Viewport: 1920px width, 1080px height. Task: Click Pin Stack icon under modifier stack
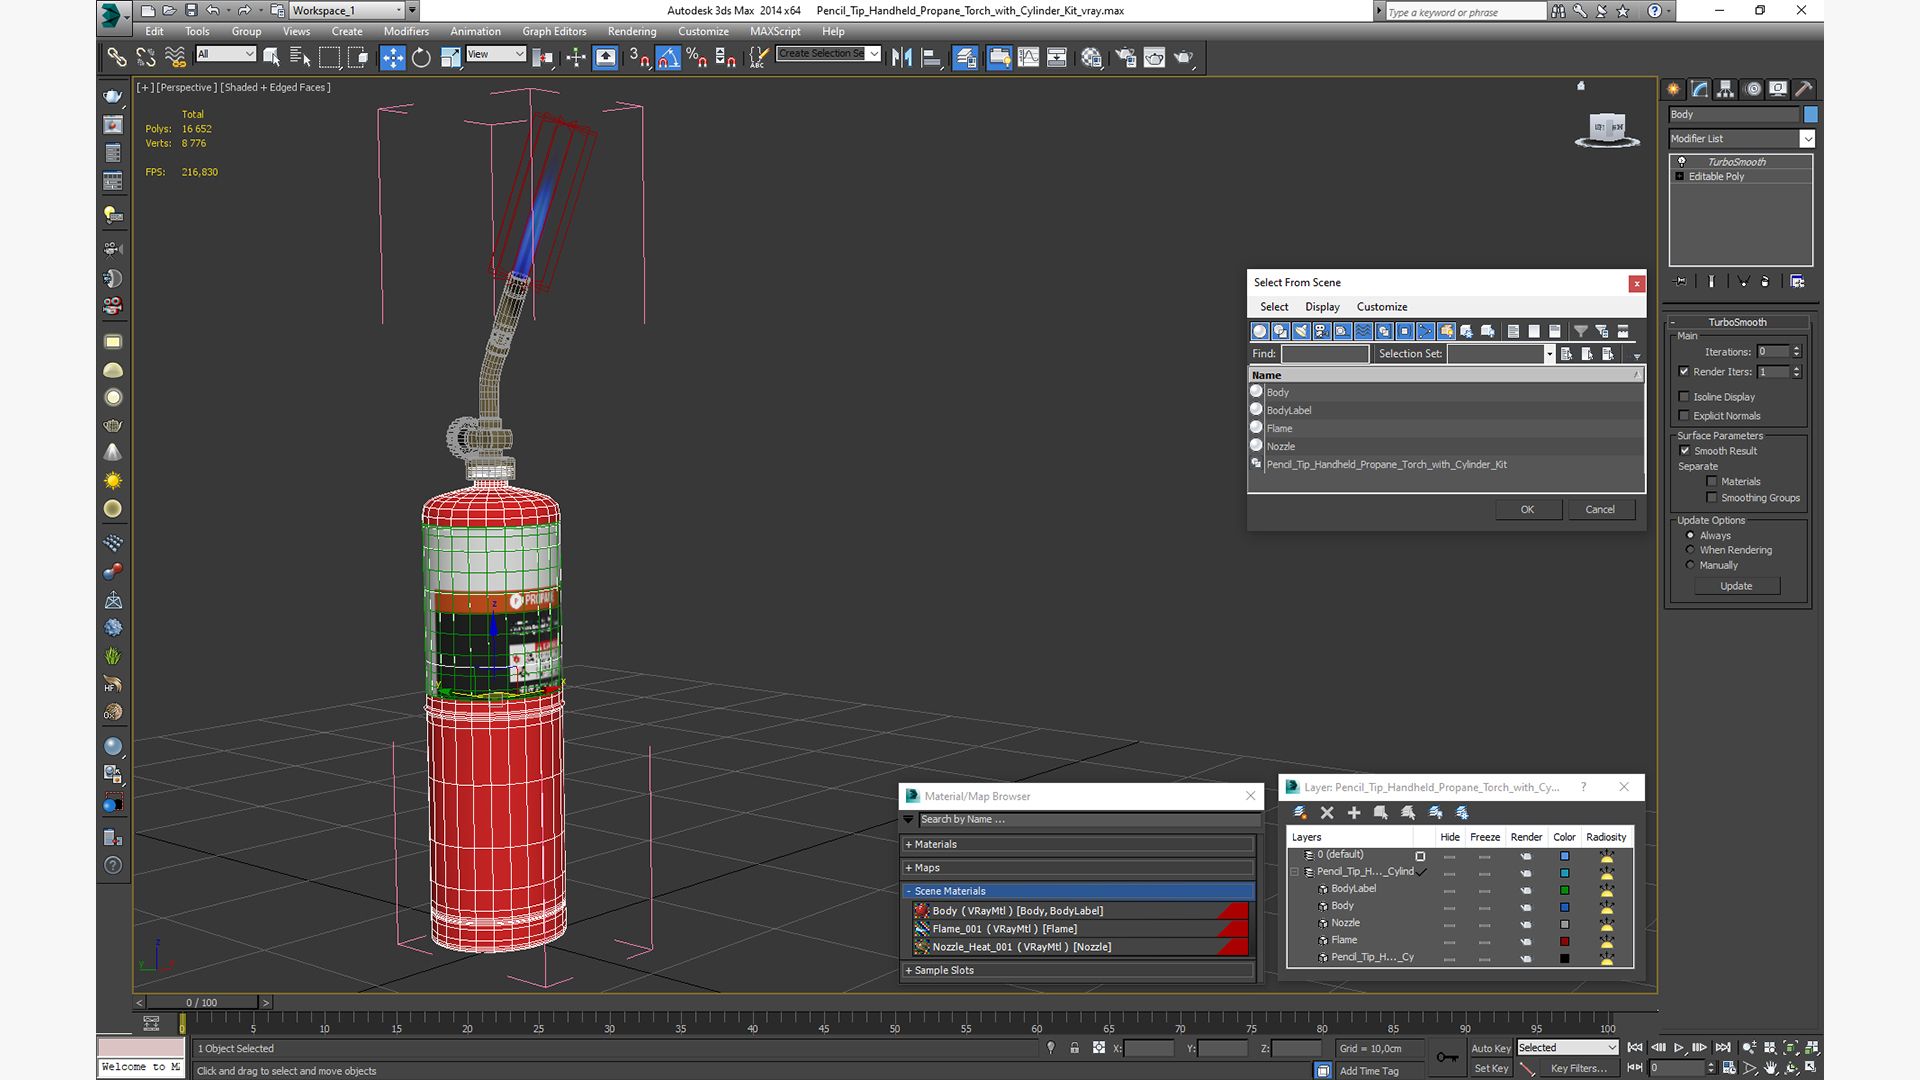coord(1680,282)
